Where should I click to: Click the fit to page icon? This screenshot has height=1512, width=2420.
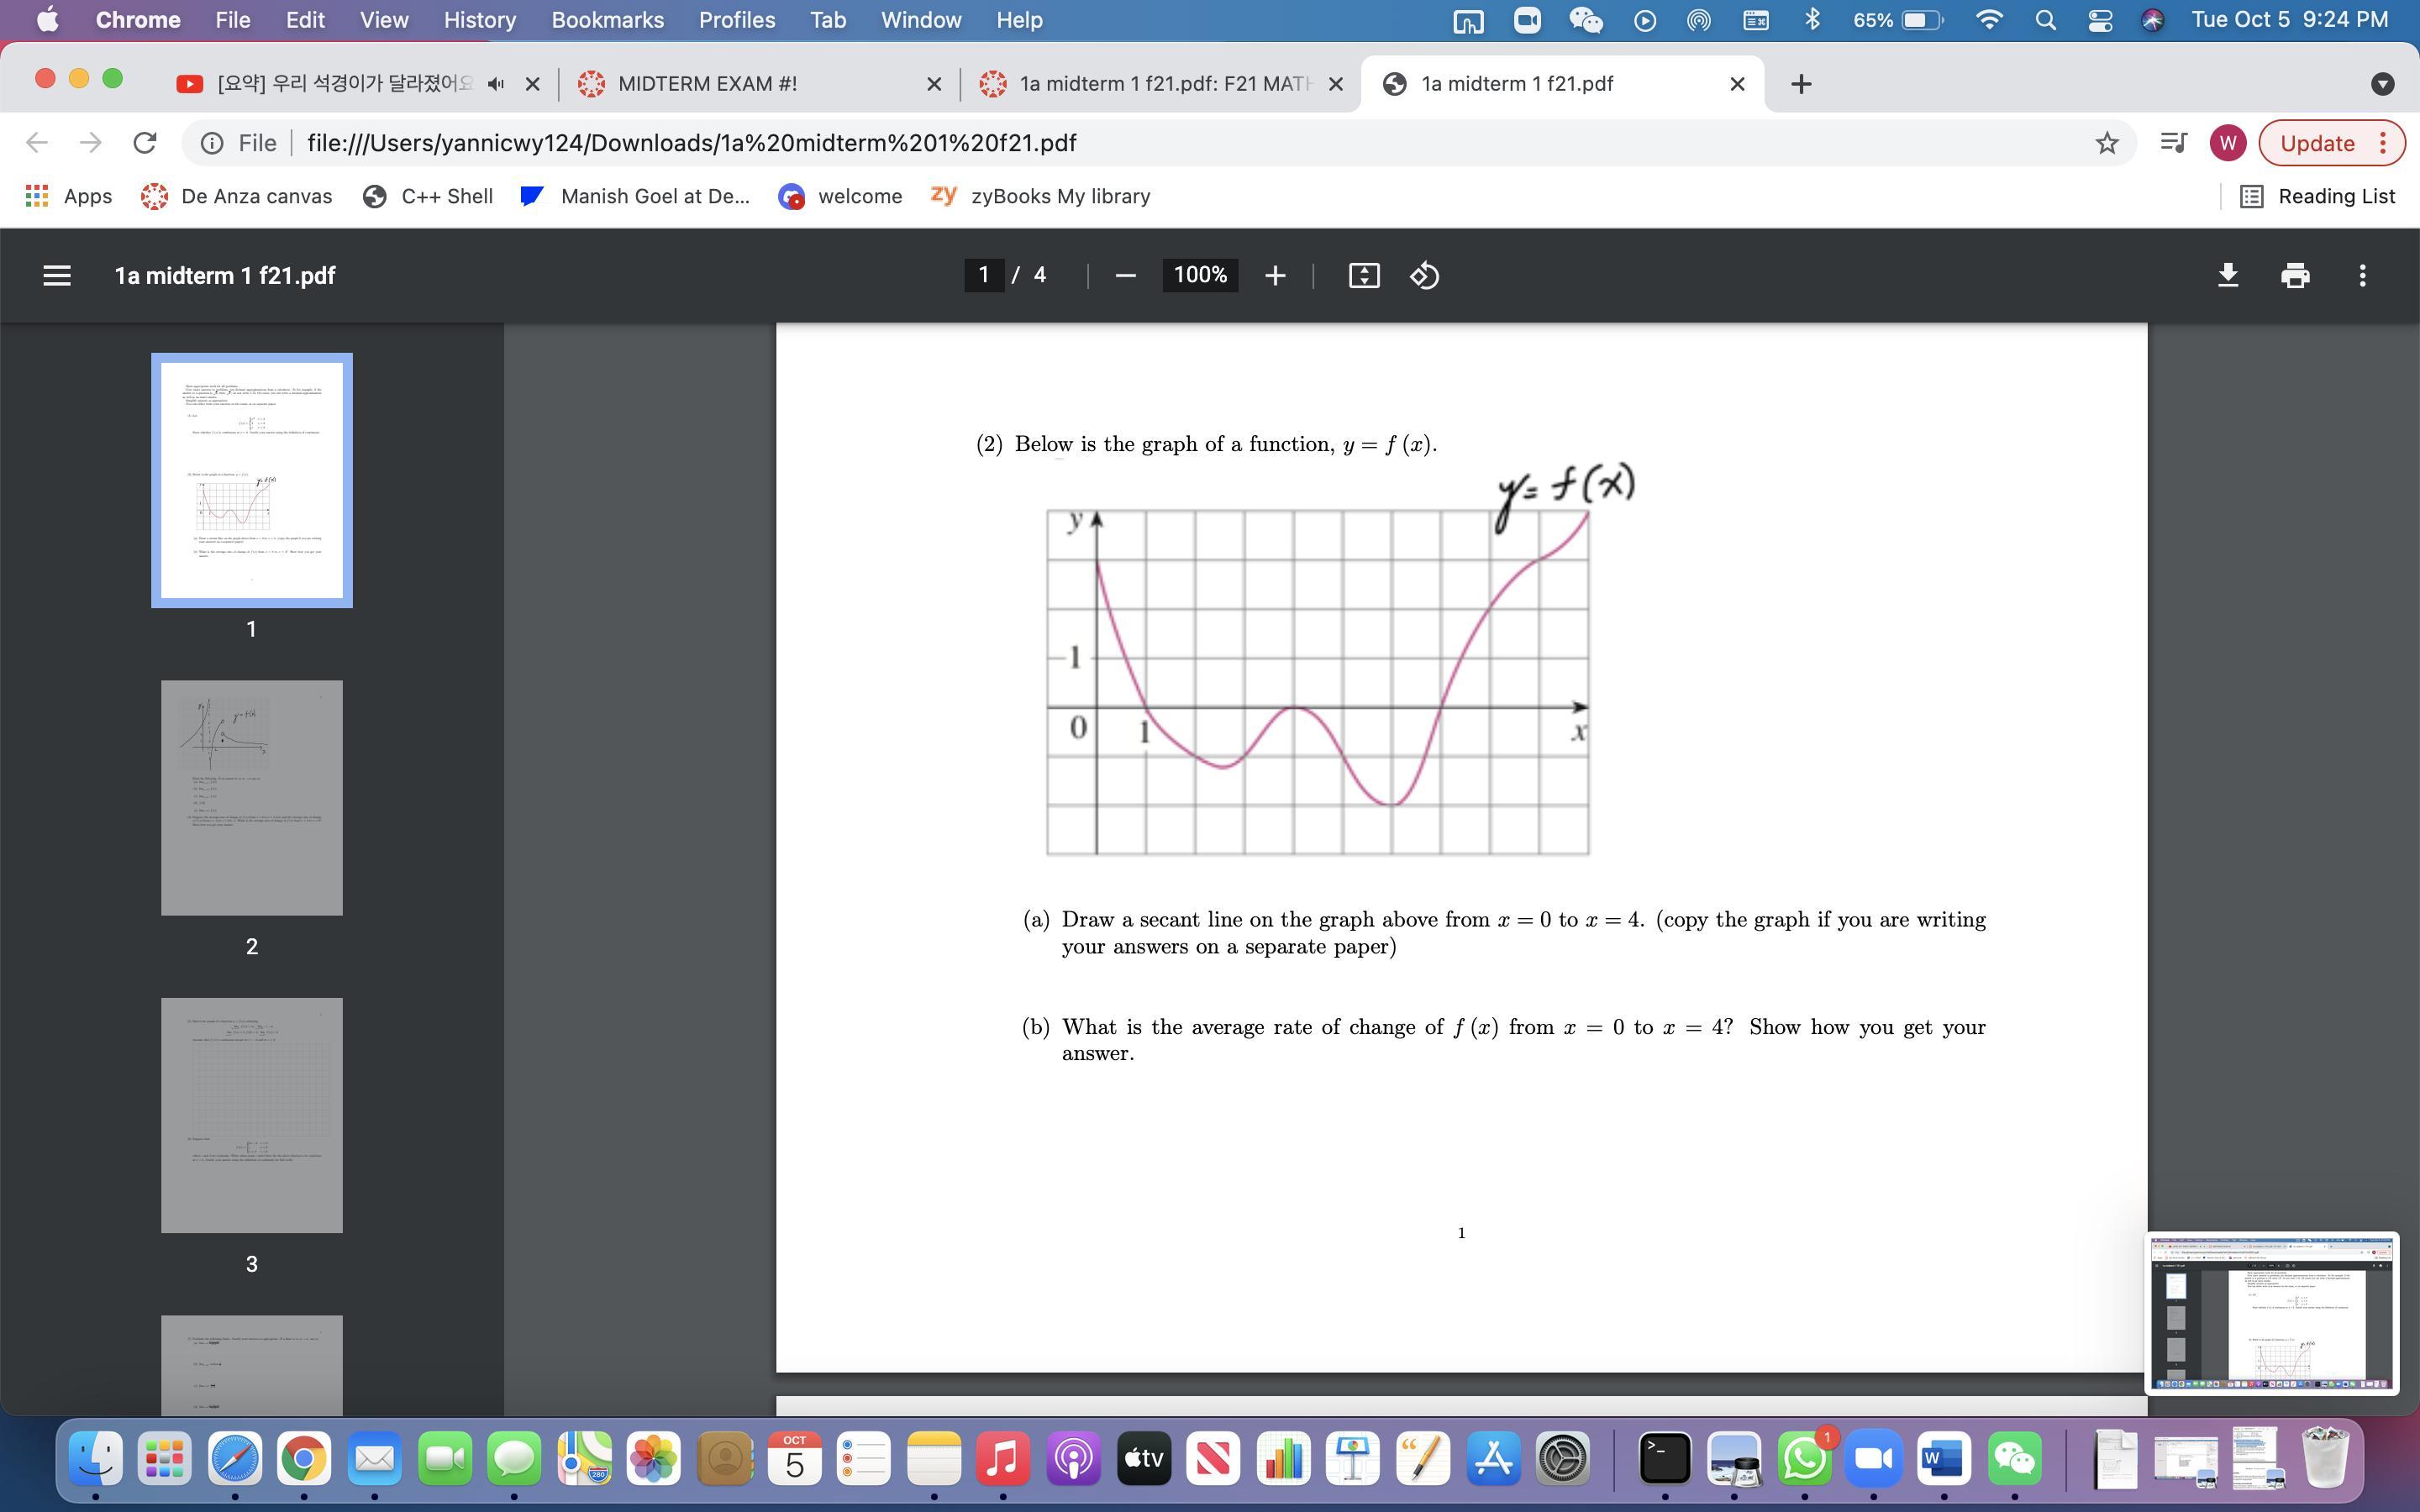coord(1364,275)
